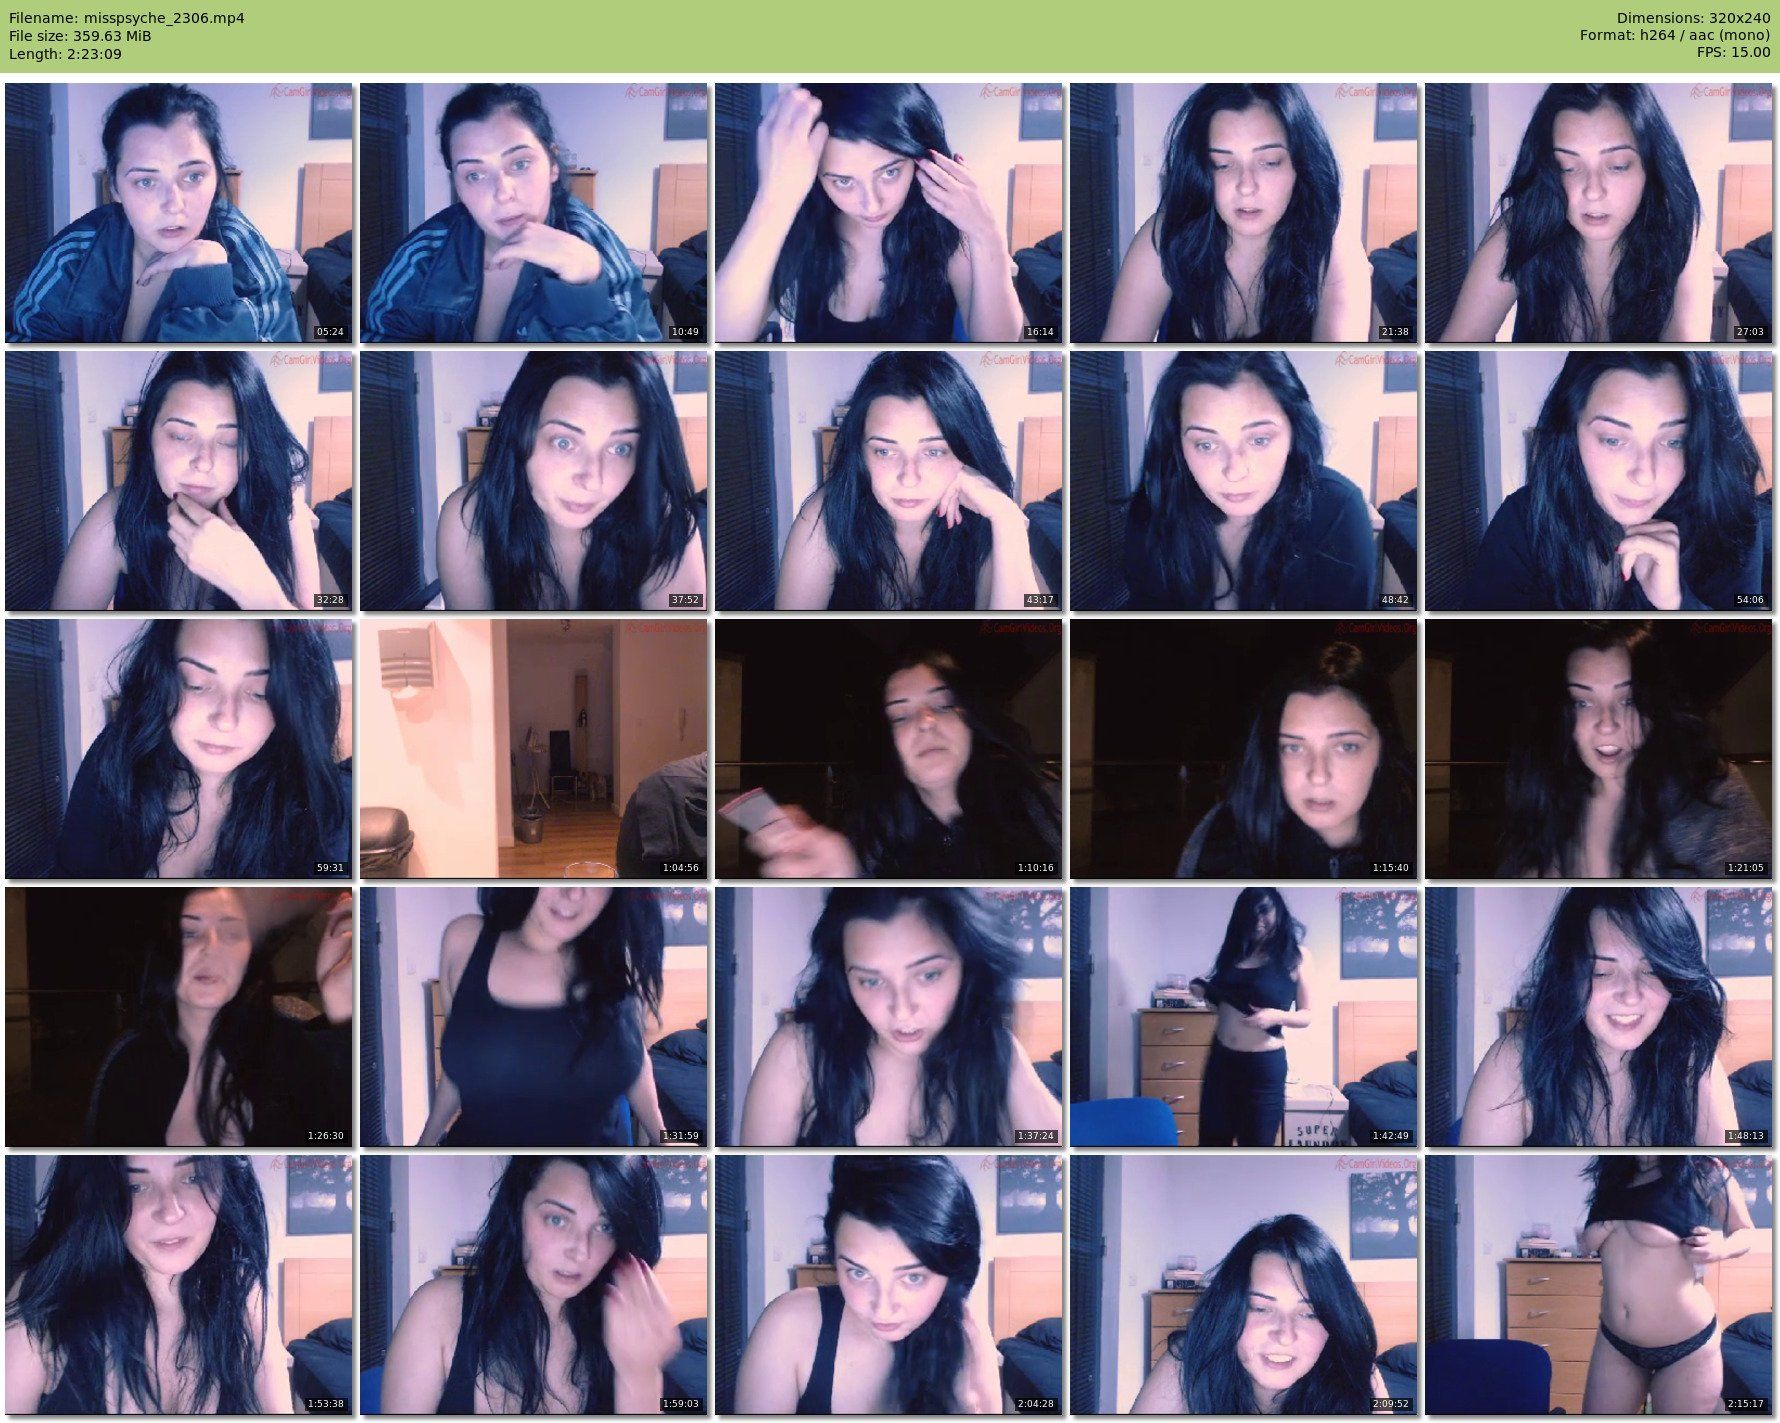The height and width of the screenshot is (1423, 1780).
Task: Select the thumbnail at 54:06
Action: [1598, 481]
